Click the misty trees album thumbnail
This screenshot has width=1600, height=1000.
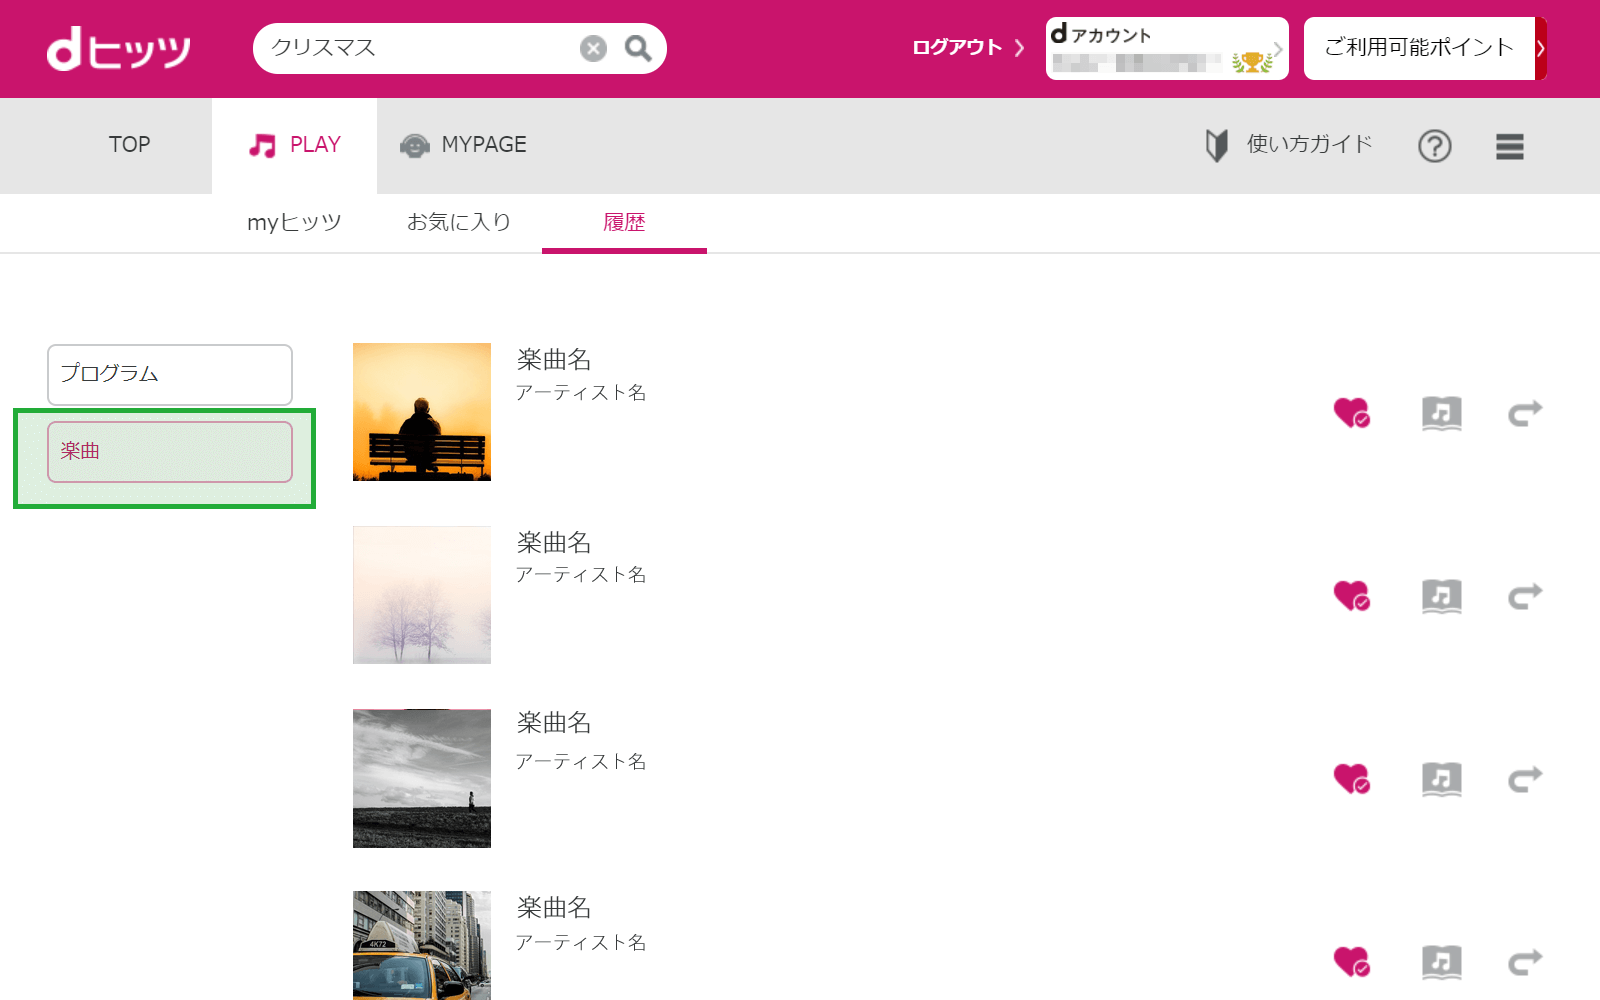tap(422, 595)
